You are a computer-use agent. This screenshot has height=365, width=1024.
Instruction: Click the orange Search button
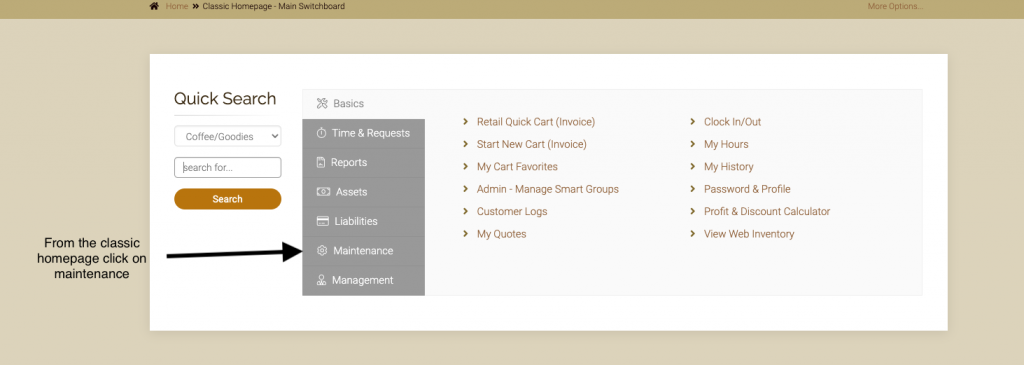[x=227, y=199]
